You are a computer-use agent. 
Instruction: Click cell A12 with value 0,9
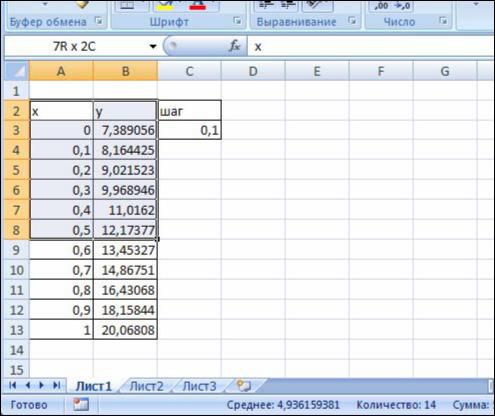61,310
